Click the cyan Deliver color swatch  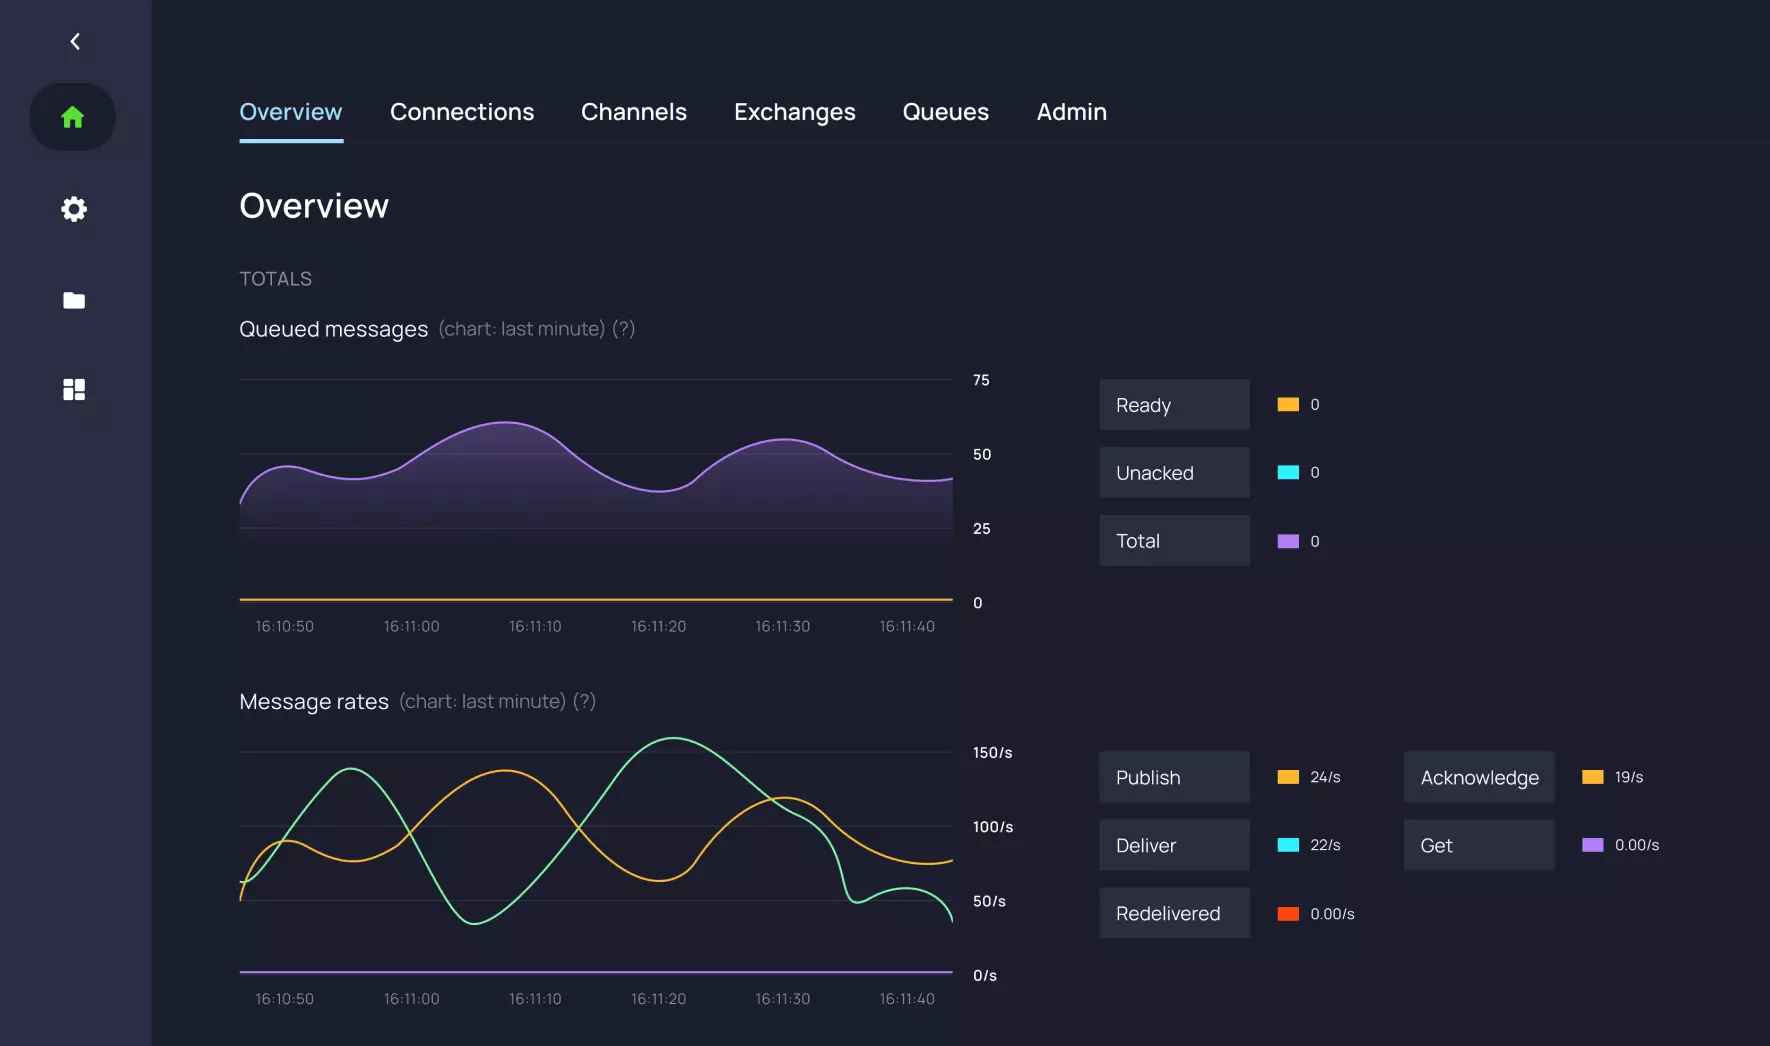1288,845
